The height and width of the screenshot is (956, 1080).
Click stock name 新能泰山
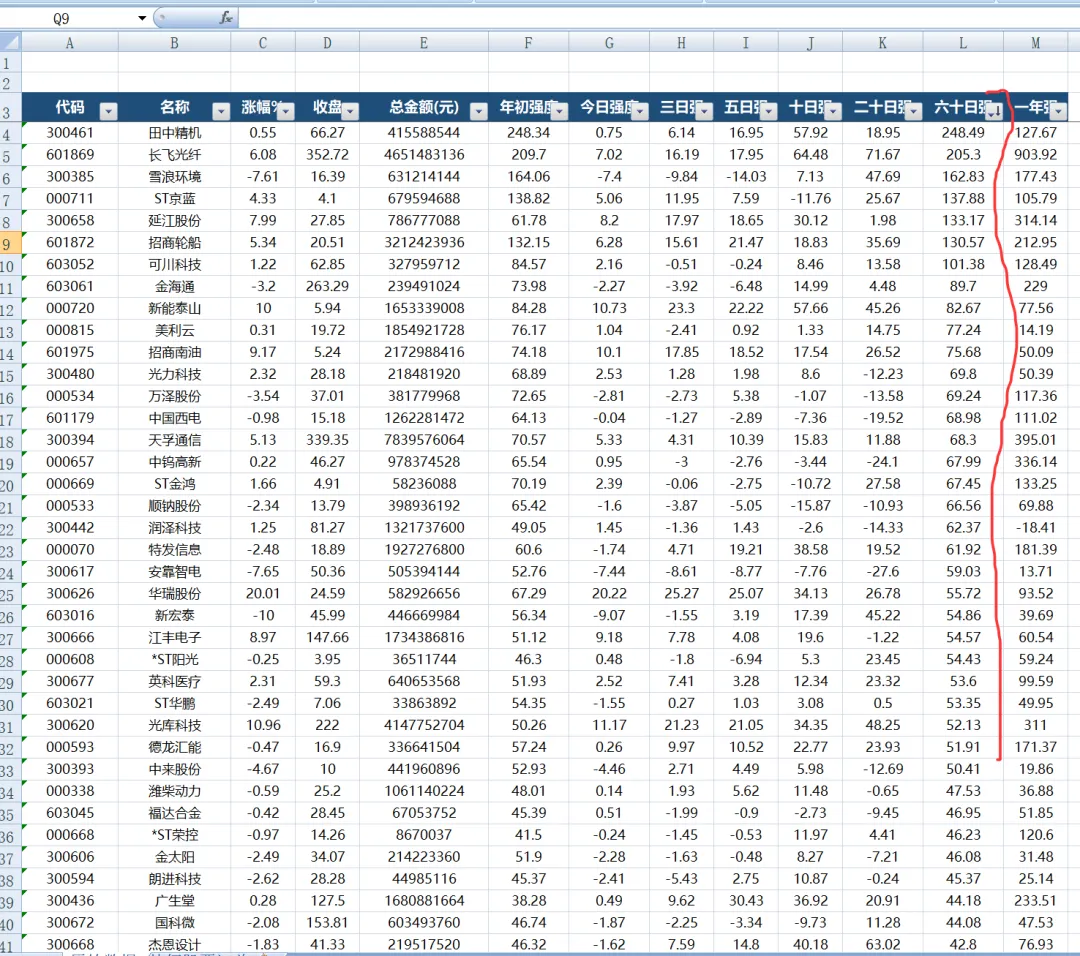(174, 308)
